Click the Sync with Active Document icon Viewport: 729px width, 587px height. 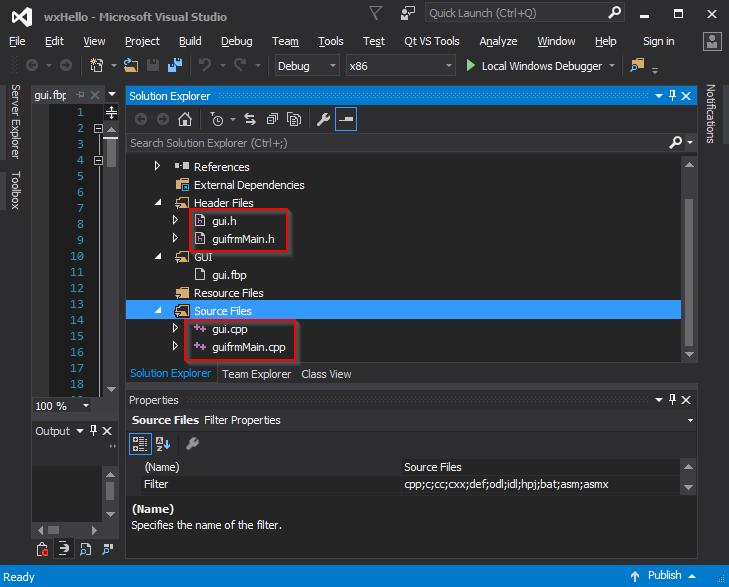click(x=250, y=119)
